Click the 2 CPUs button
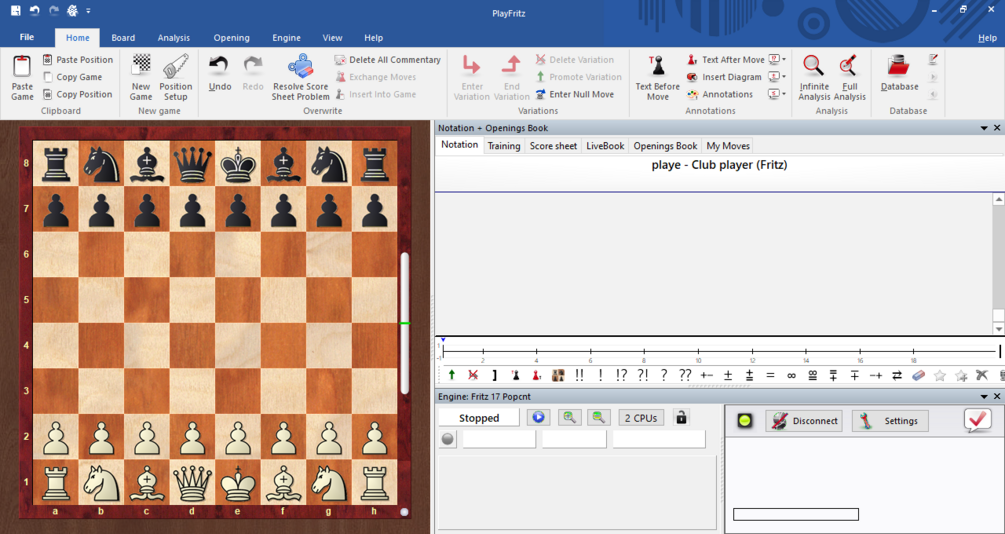The width and height of the screenshot is (1005, 534). coord(641,418)
